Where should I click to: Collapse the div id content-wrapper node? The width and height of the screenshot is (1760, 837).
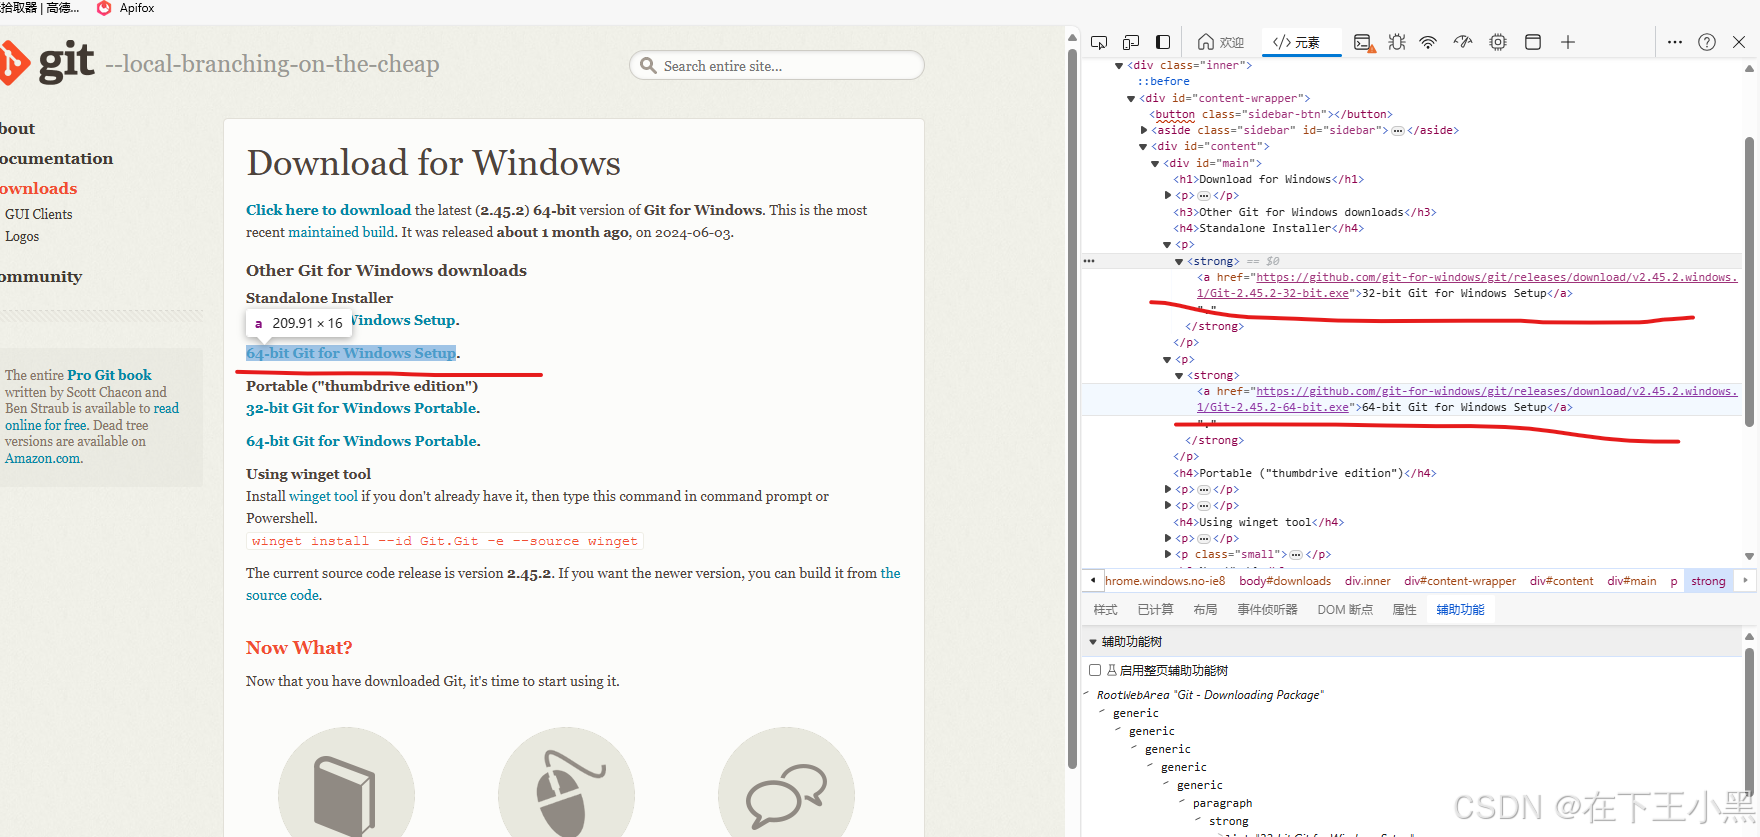click(x=1131, y=98)
